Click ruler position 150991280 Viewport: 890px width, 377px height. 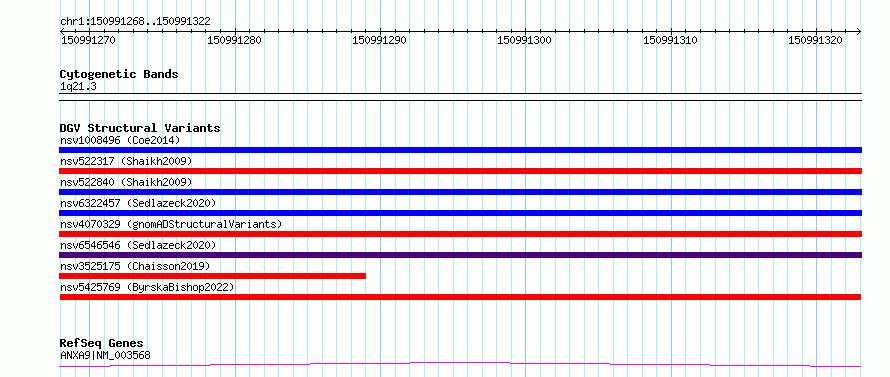[x=234, y=40]
